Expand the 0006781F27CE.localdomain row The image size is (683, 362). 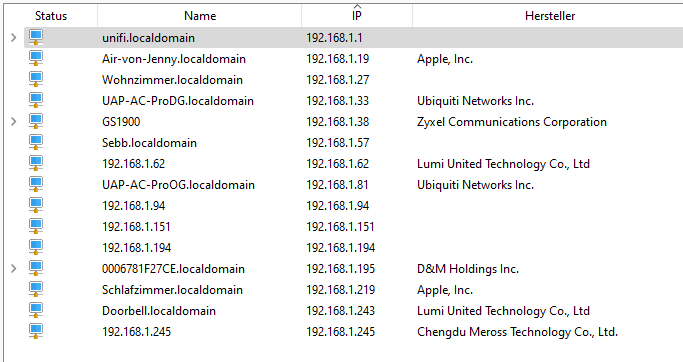click(x=14, y=269)
